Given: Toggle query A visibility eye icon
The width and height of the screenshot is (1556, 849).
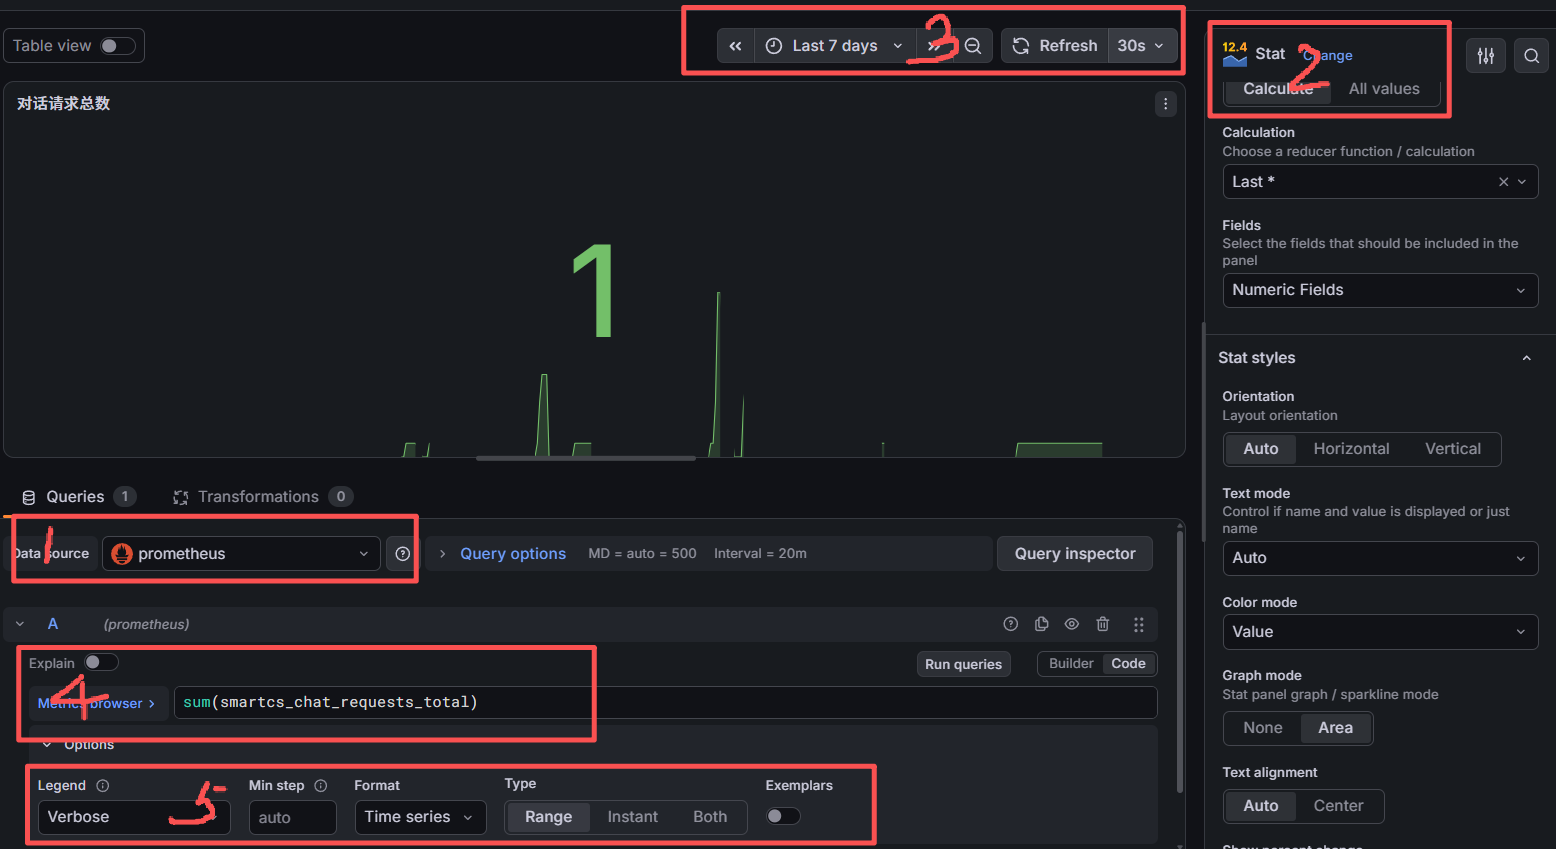Looking at the screenshot, I should tap(1071, 624).
